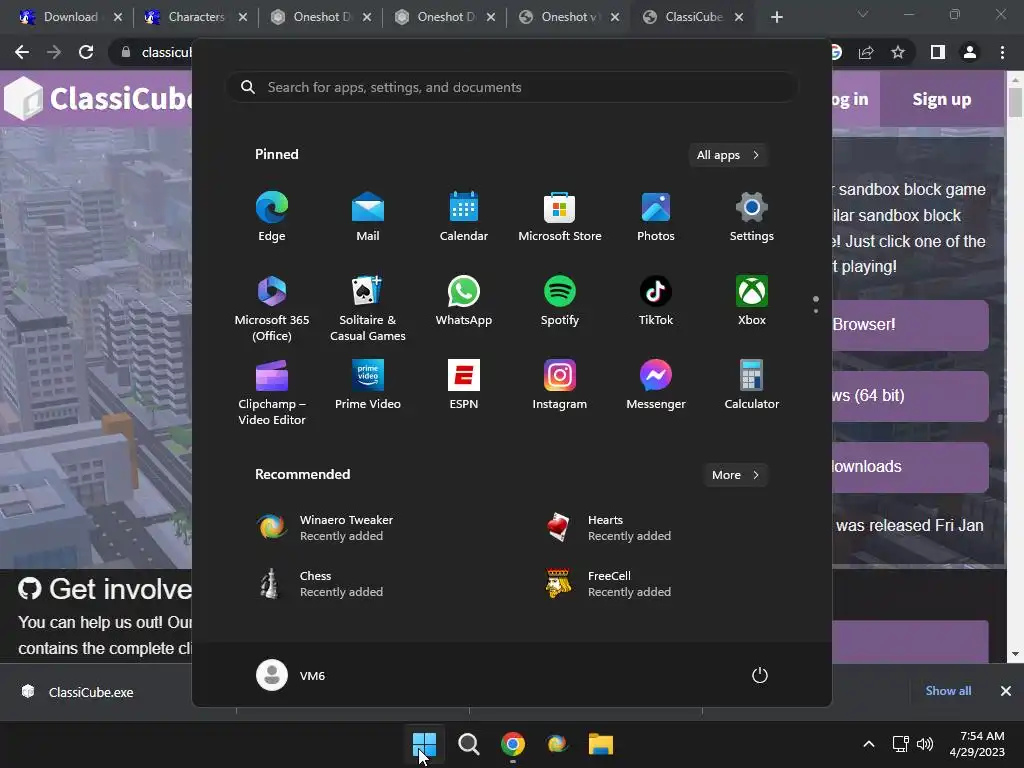Open the clock and date flyout
Image resolution: width=1024 pixels, height=768 pixels.
point(977,744)
